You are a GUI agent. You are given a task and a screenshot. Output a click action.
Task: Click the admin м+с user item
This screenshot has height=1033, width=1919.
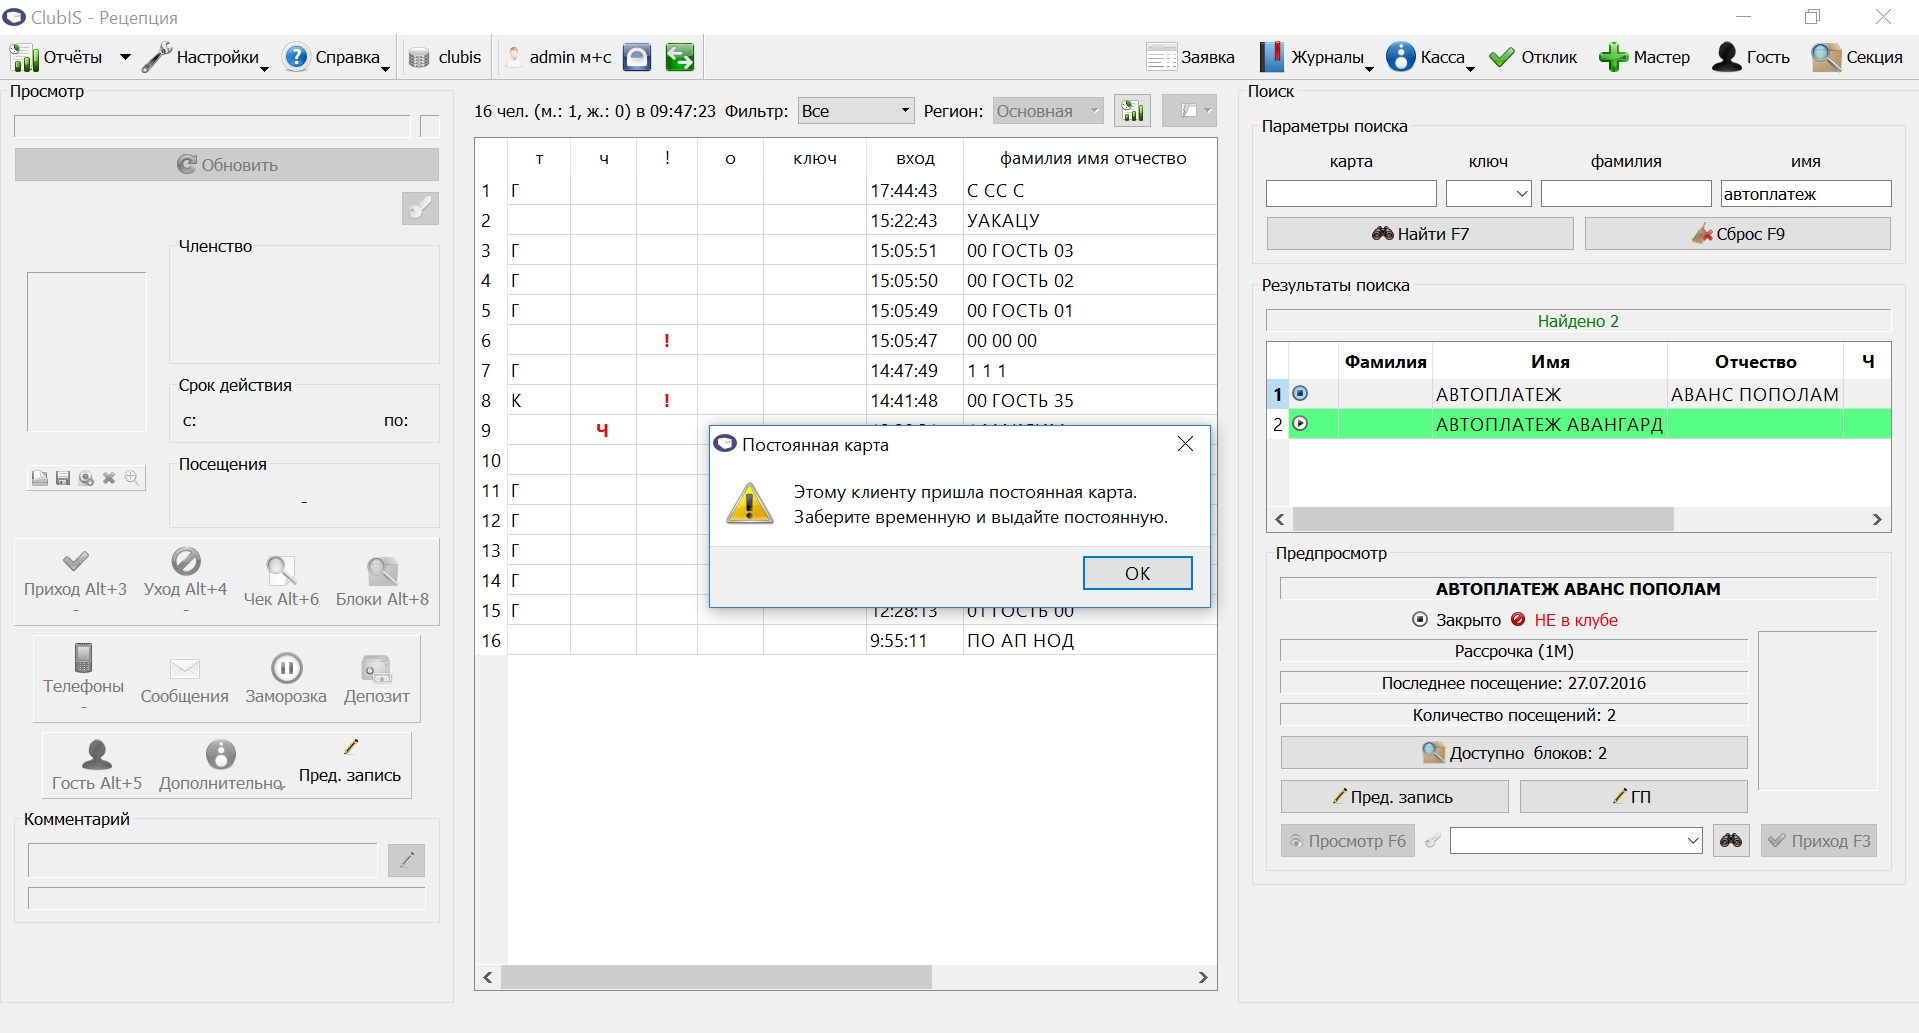coord(560,57)
